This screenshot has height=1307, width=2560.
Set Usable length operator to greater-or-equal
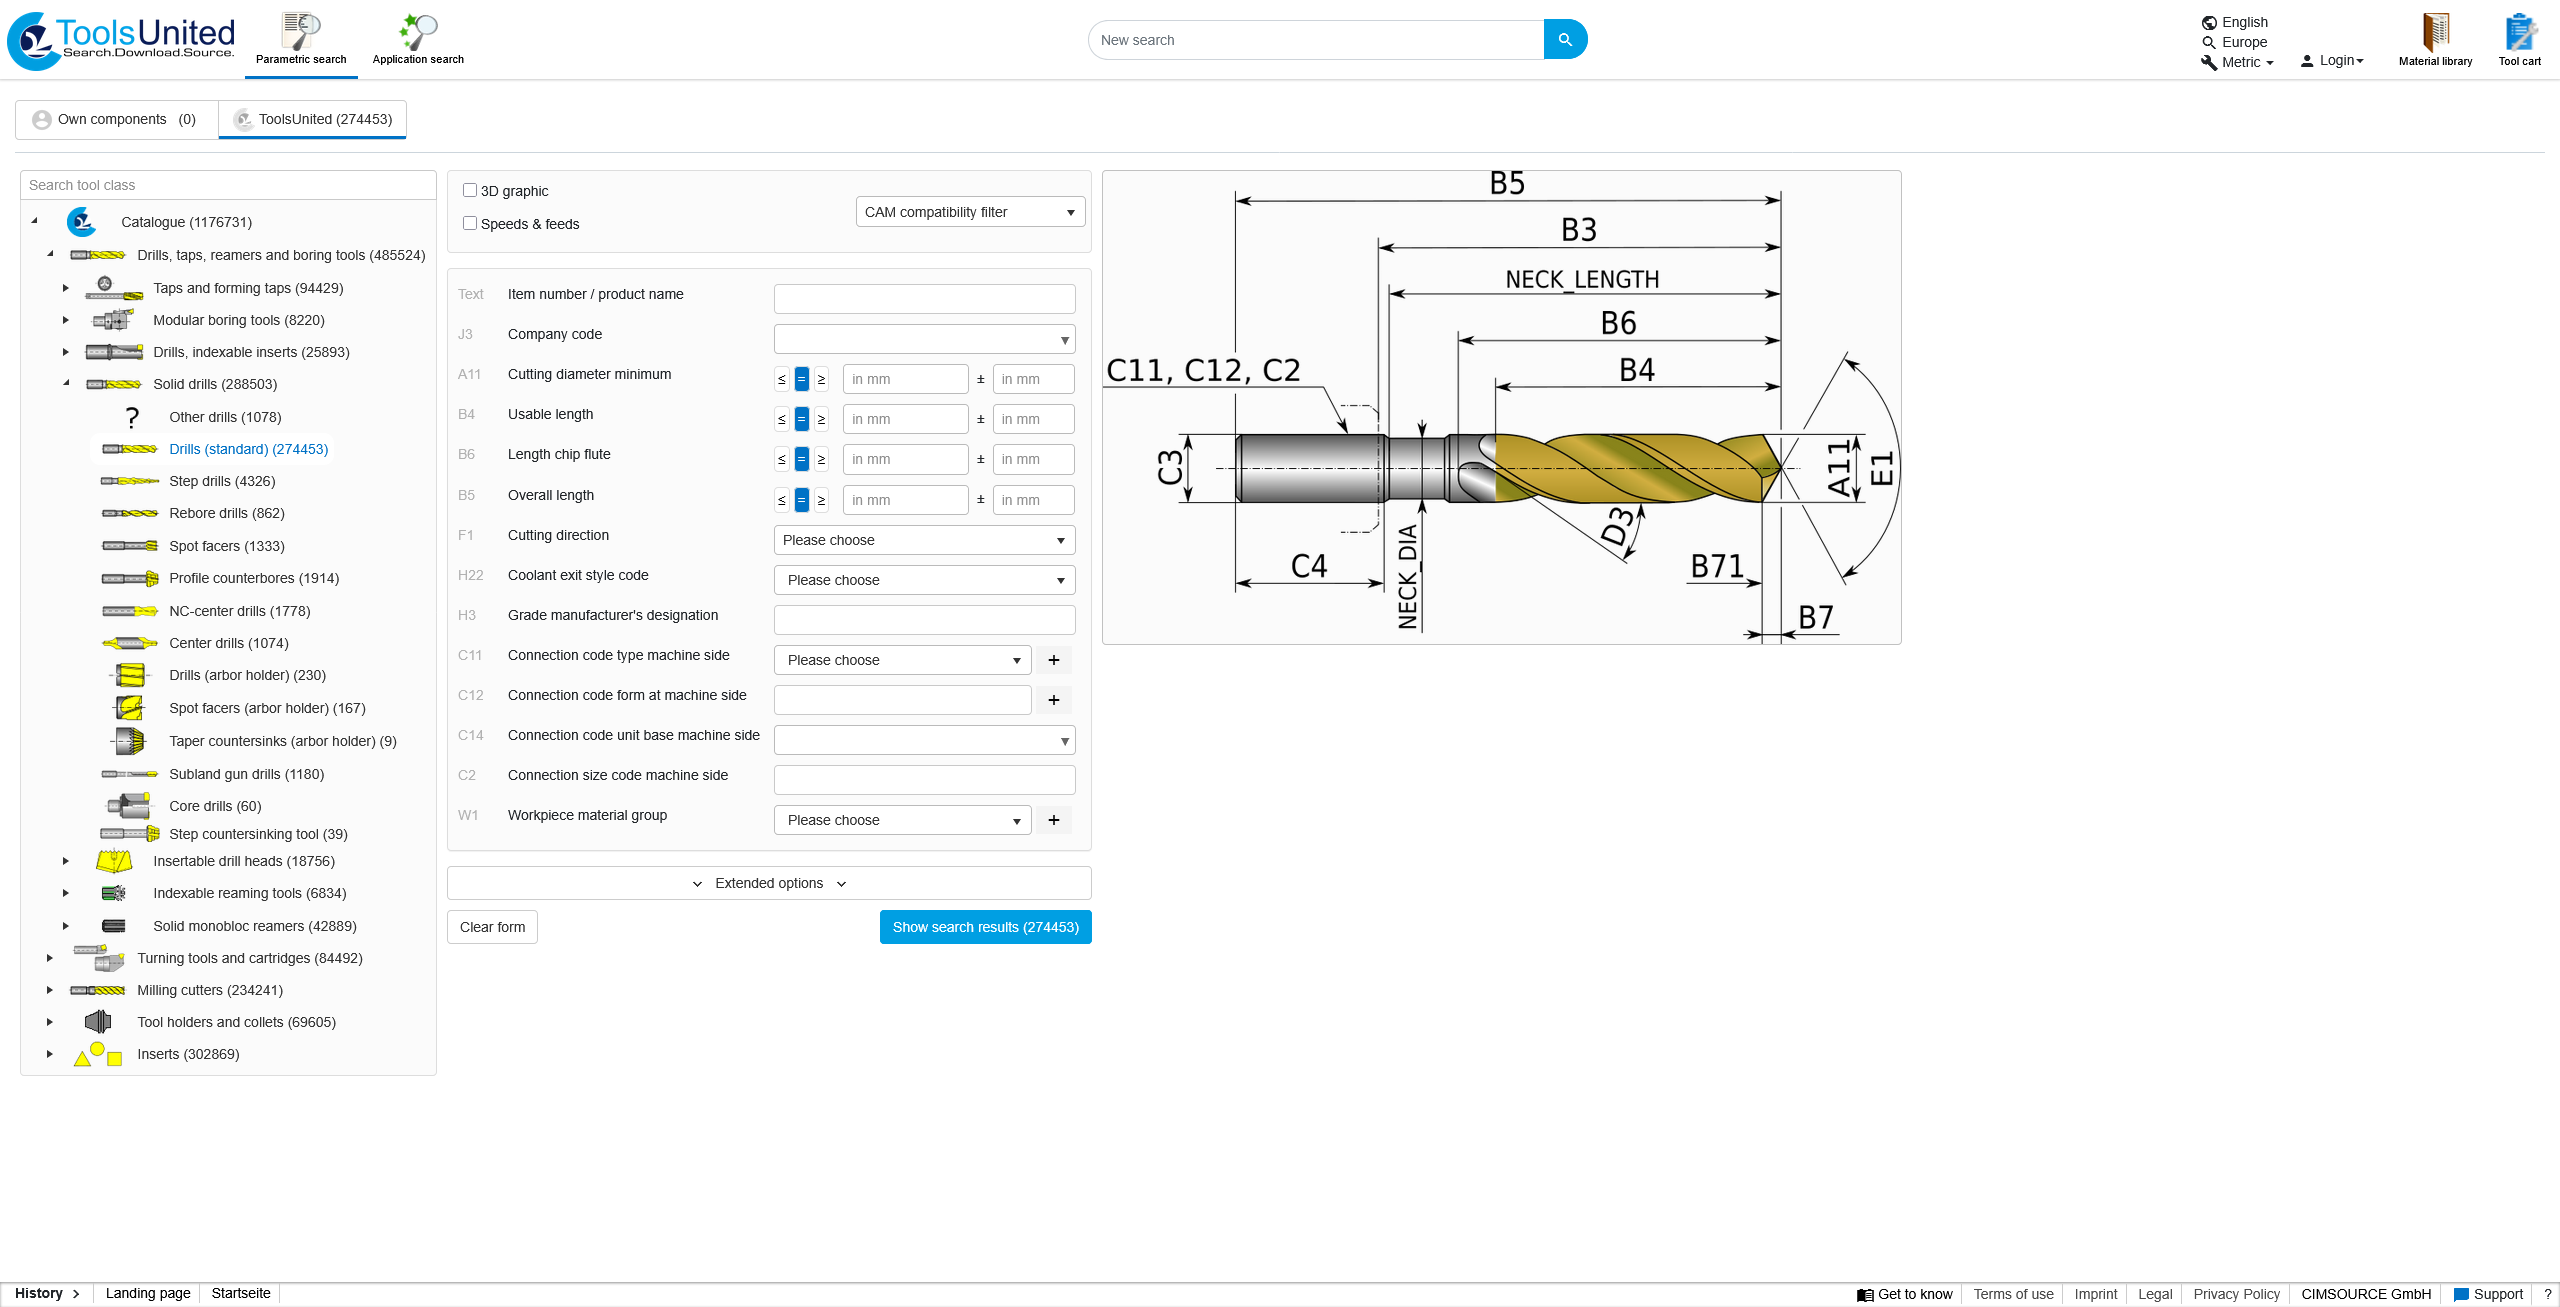click(821, 419)
